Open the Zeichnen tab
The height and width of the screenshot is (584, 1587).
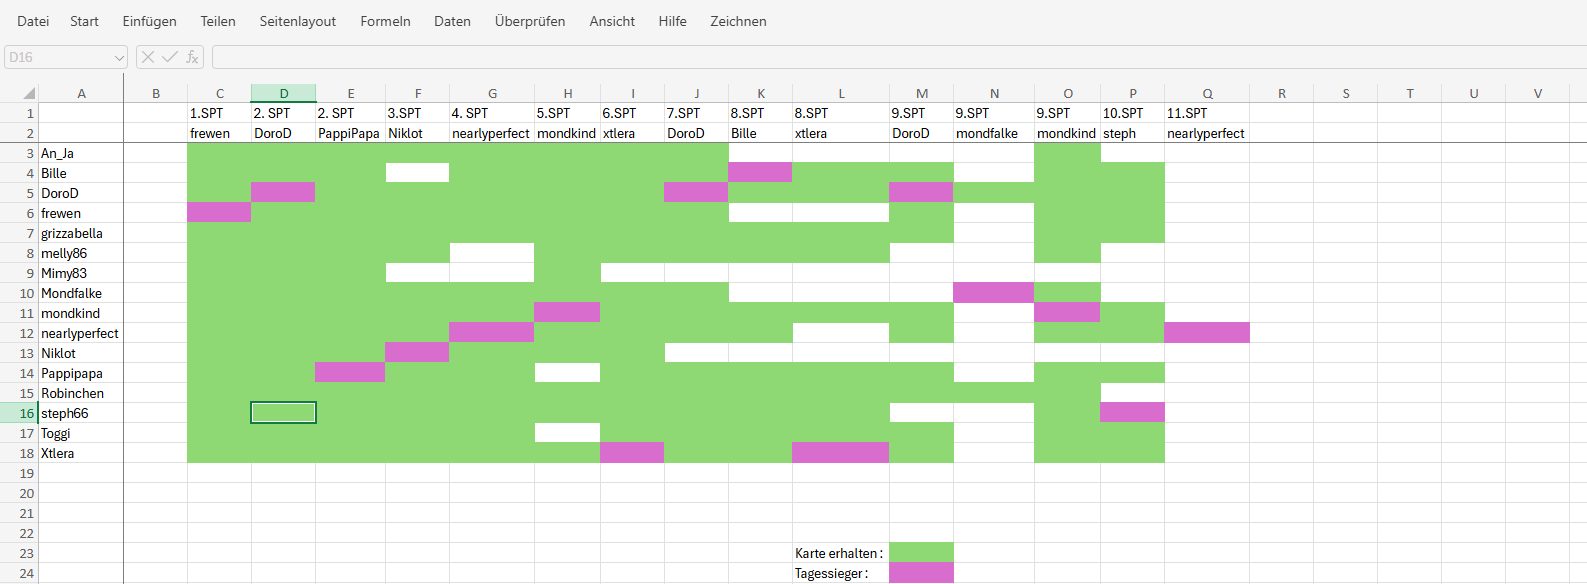click(x=738, y=21)
